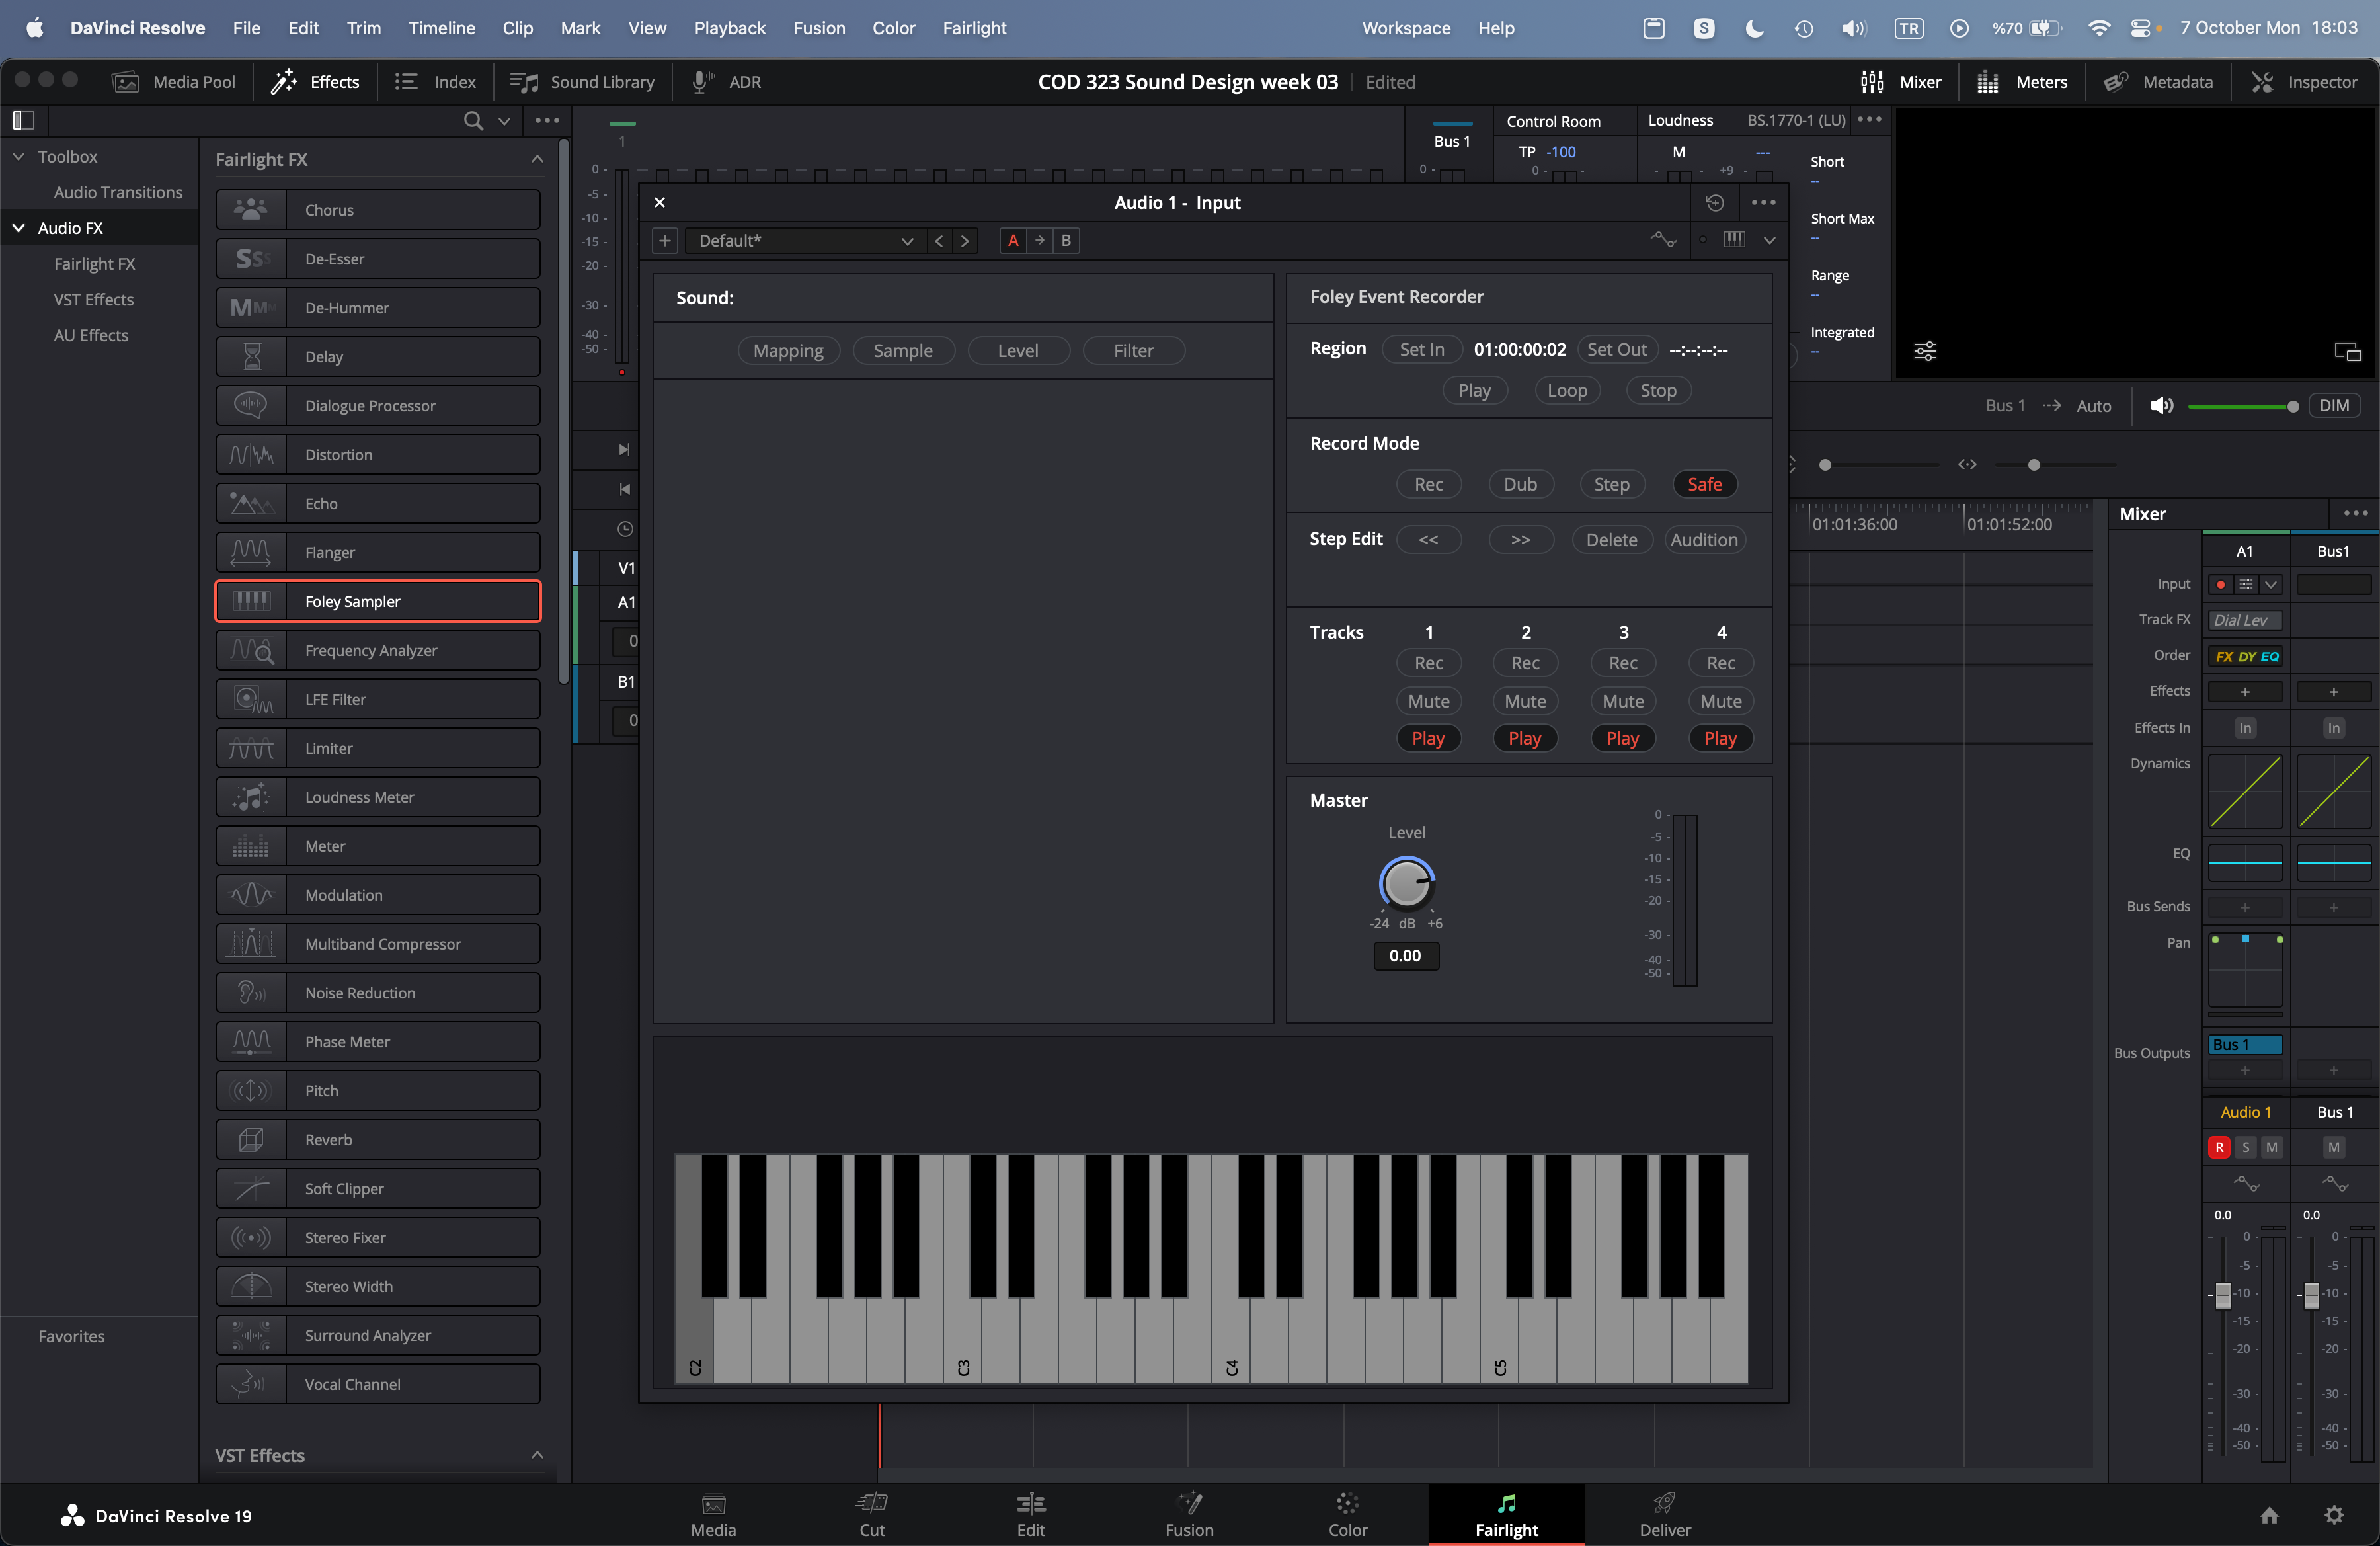The height and width of the screenshot is (1546, 2380).
Task: Adjust the Master Level knob
Action: 1407,883
